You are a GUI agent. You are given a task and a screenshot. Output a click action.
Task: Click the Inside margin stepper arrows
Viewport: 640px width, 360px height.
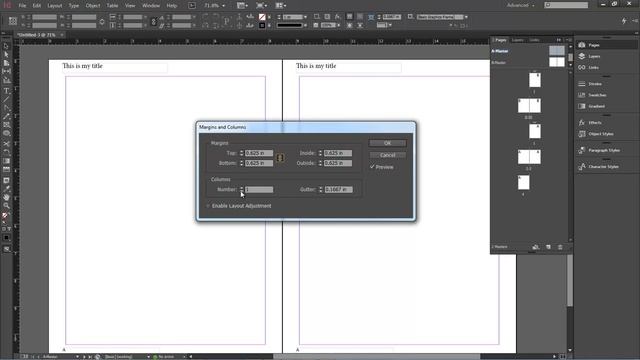click(x=320, y=153)
